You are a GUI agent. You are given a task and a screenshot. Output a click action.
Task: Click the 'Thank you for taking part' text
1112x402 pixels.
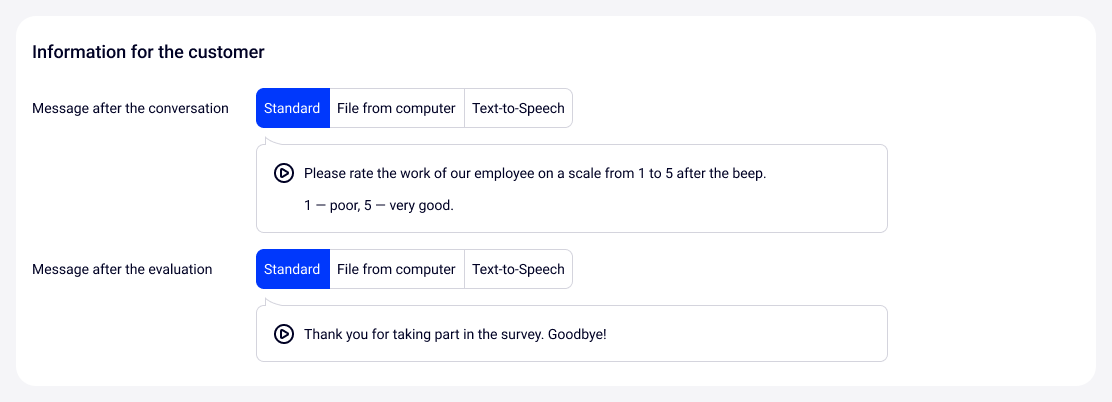(x=420, y=334)
